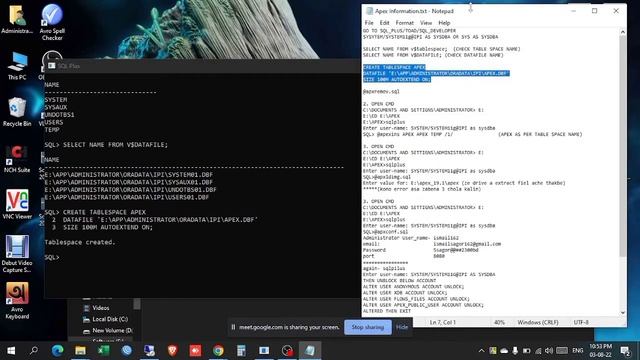Click the OneDrive cloud tray icon
640x360 pixels.
pyautogui.click(x=504, y=351)
